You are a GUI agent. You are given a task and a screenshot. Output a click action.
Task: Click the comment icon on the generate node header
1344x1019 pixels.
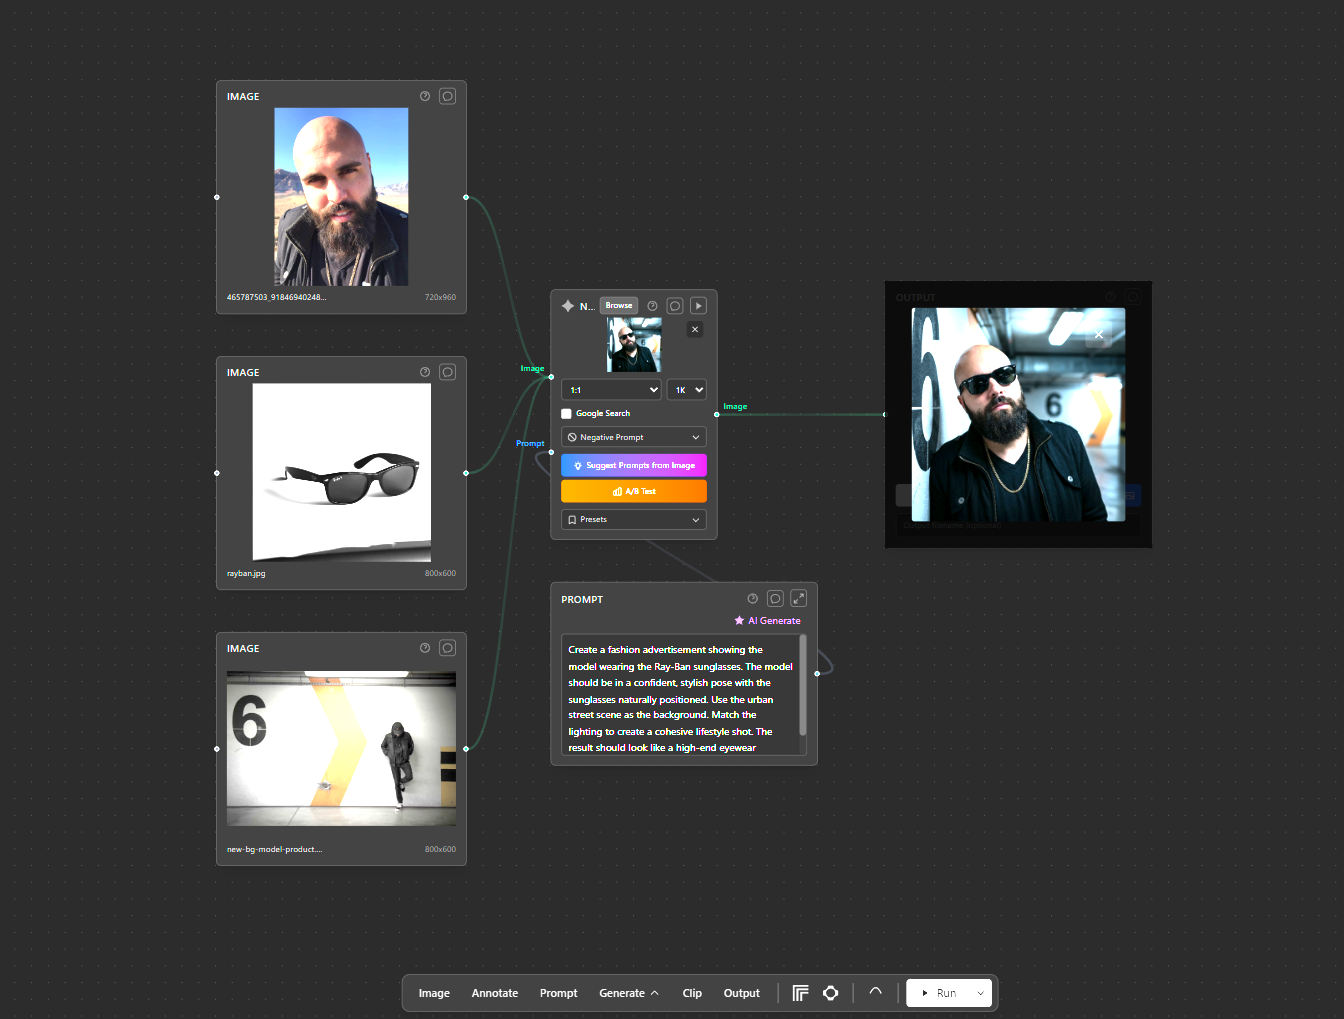[674, 305]
